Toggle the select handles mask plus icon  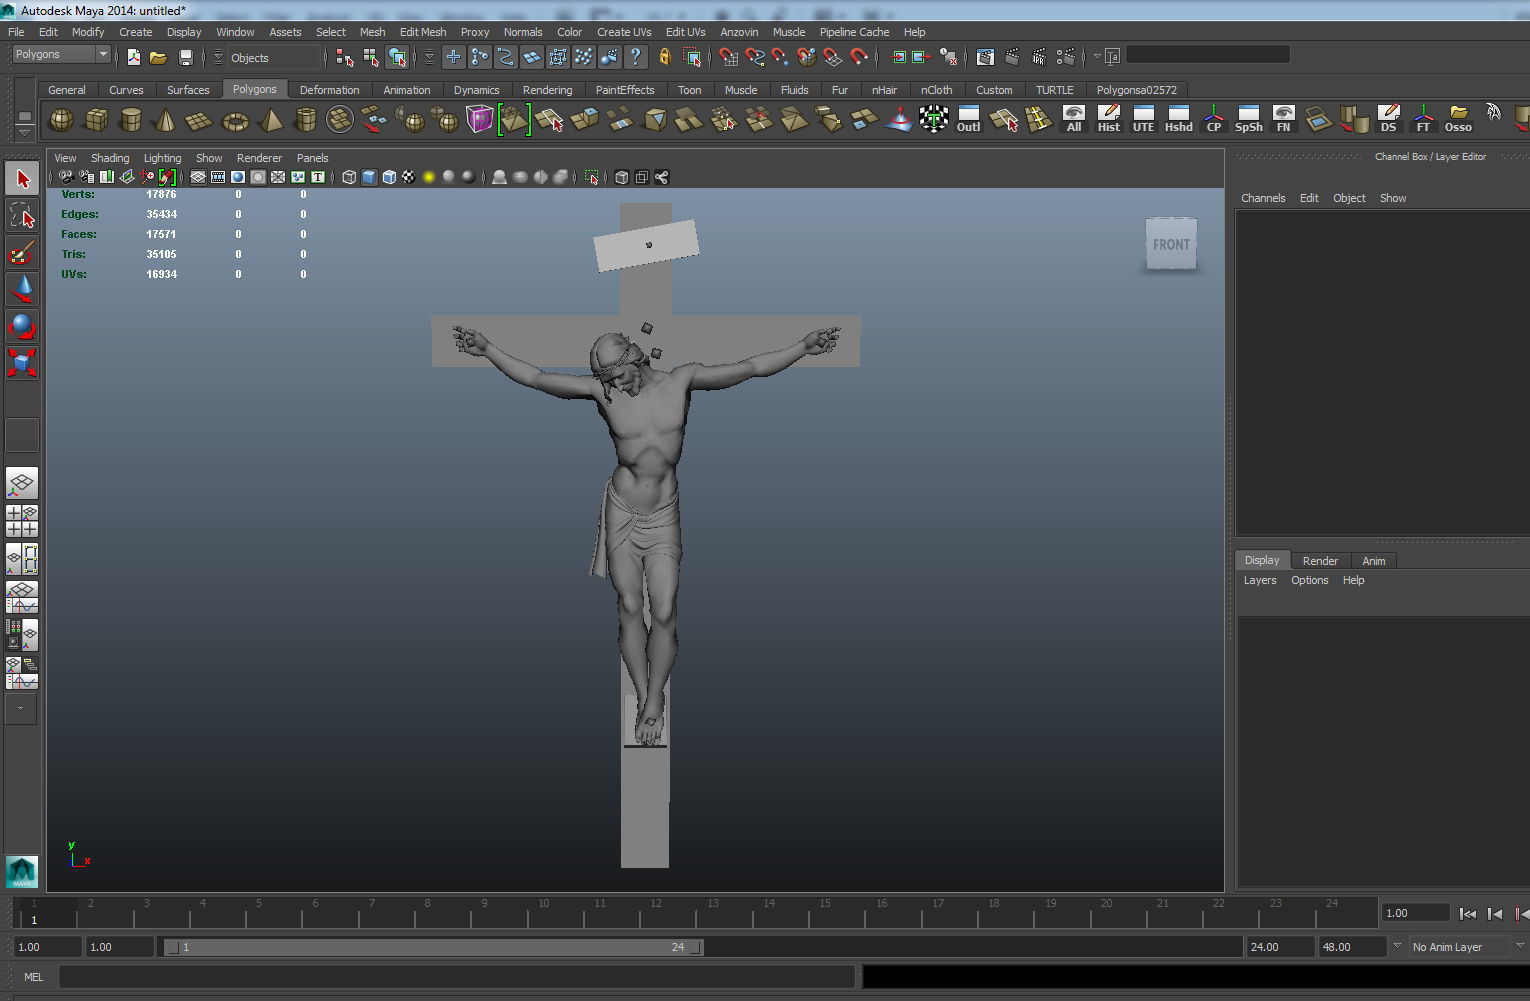453,57
